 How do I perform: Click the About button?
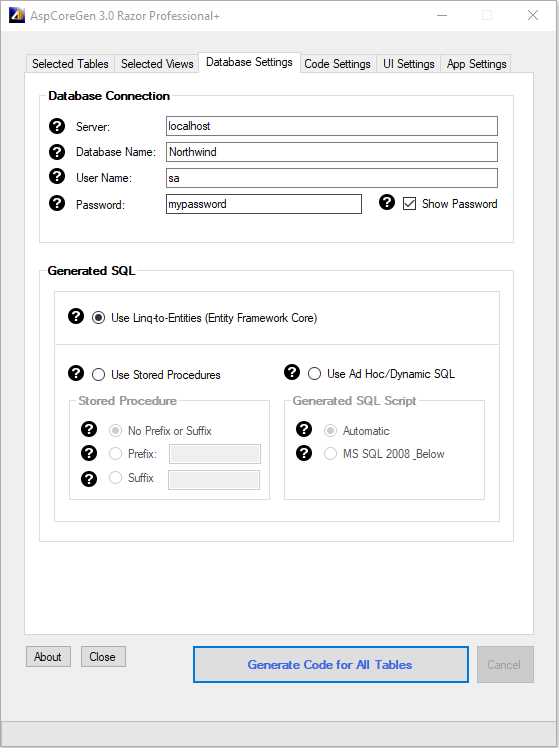click(48, 656)
